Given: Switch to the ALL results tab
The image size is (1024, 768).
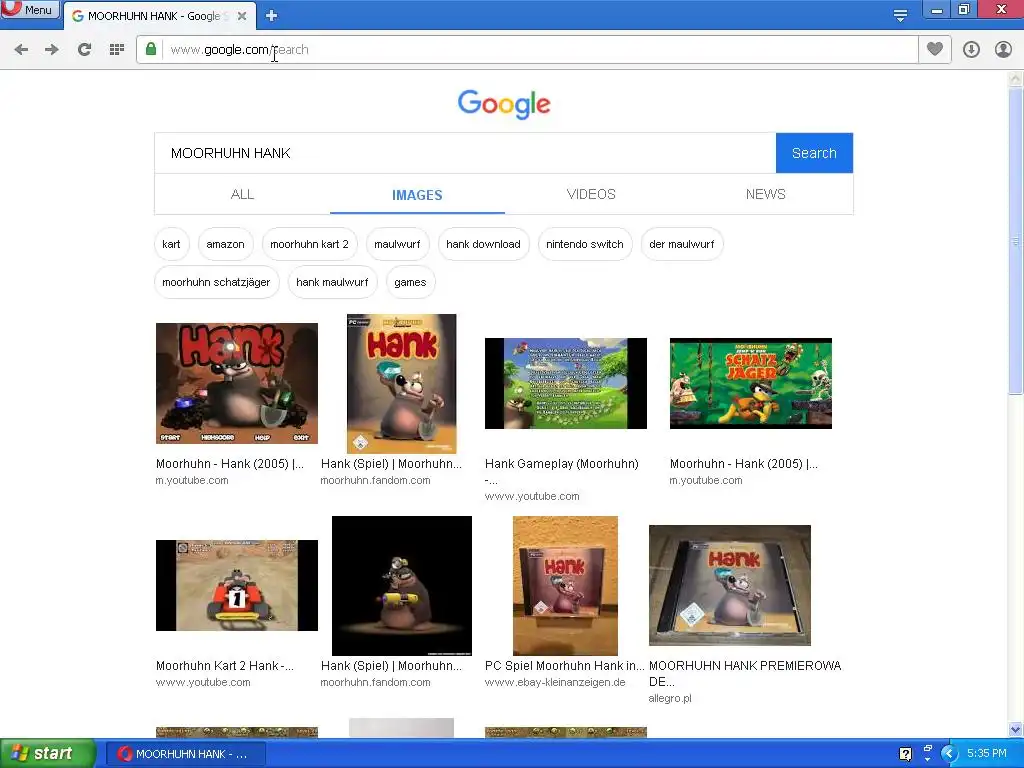Looking at the screenshot, I should click(x=242, y=195).
